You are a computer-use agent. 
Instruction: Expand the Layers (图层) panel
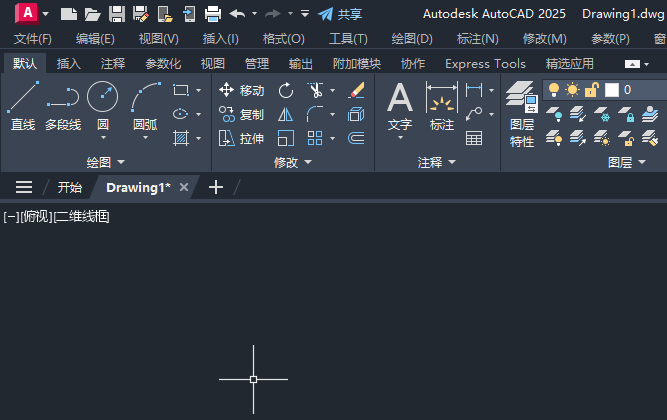pyautogui.click(x=627, y=162)
